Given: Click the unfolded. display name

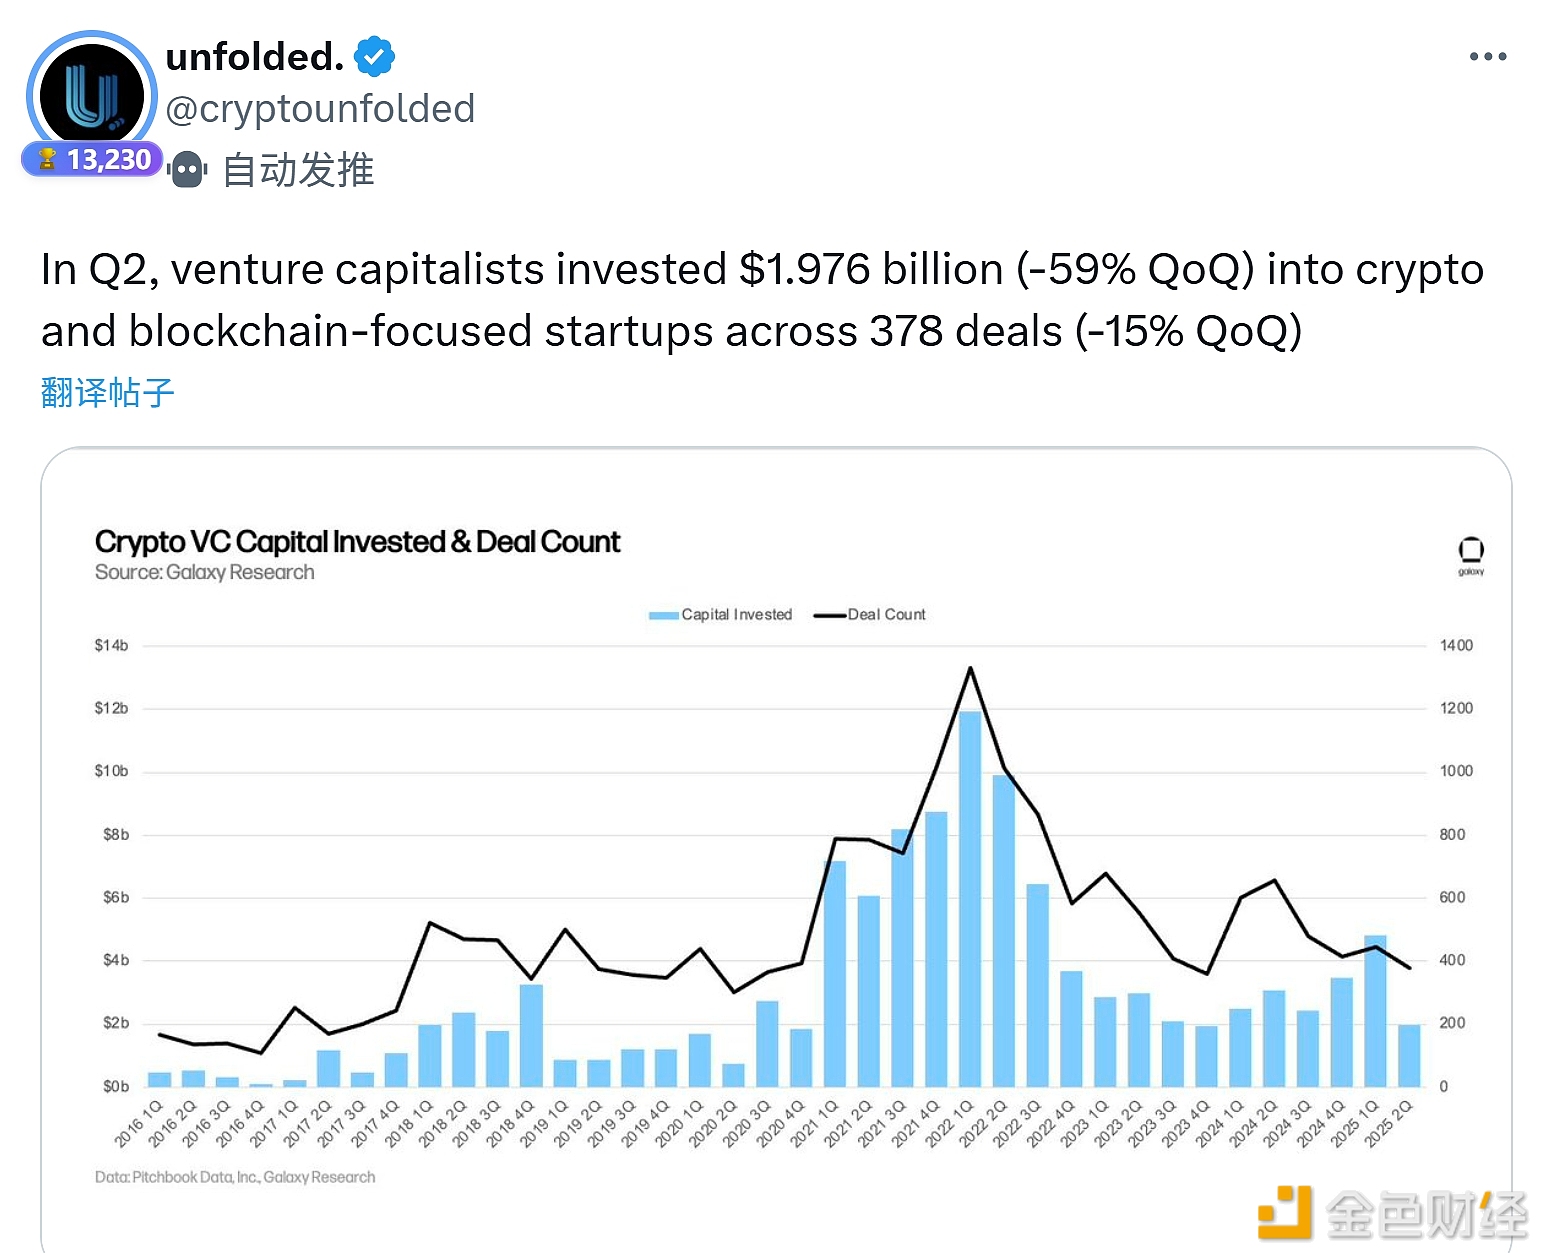Looking at the screenshot, I should (254, 57).
